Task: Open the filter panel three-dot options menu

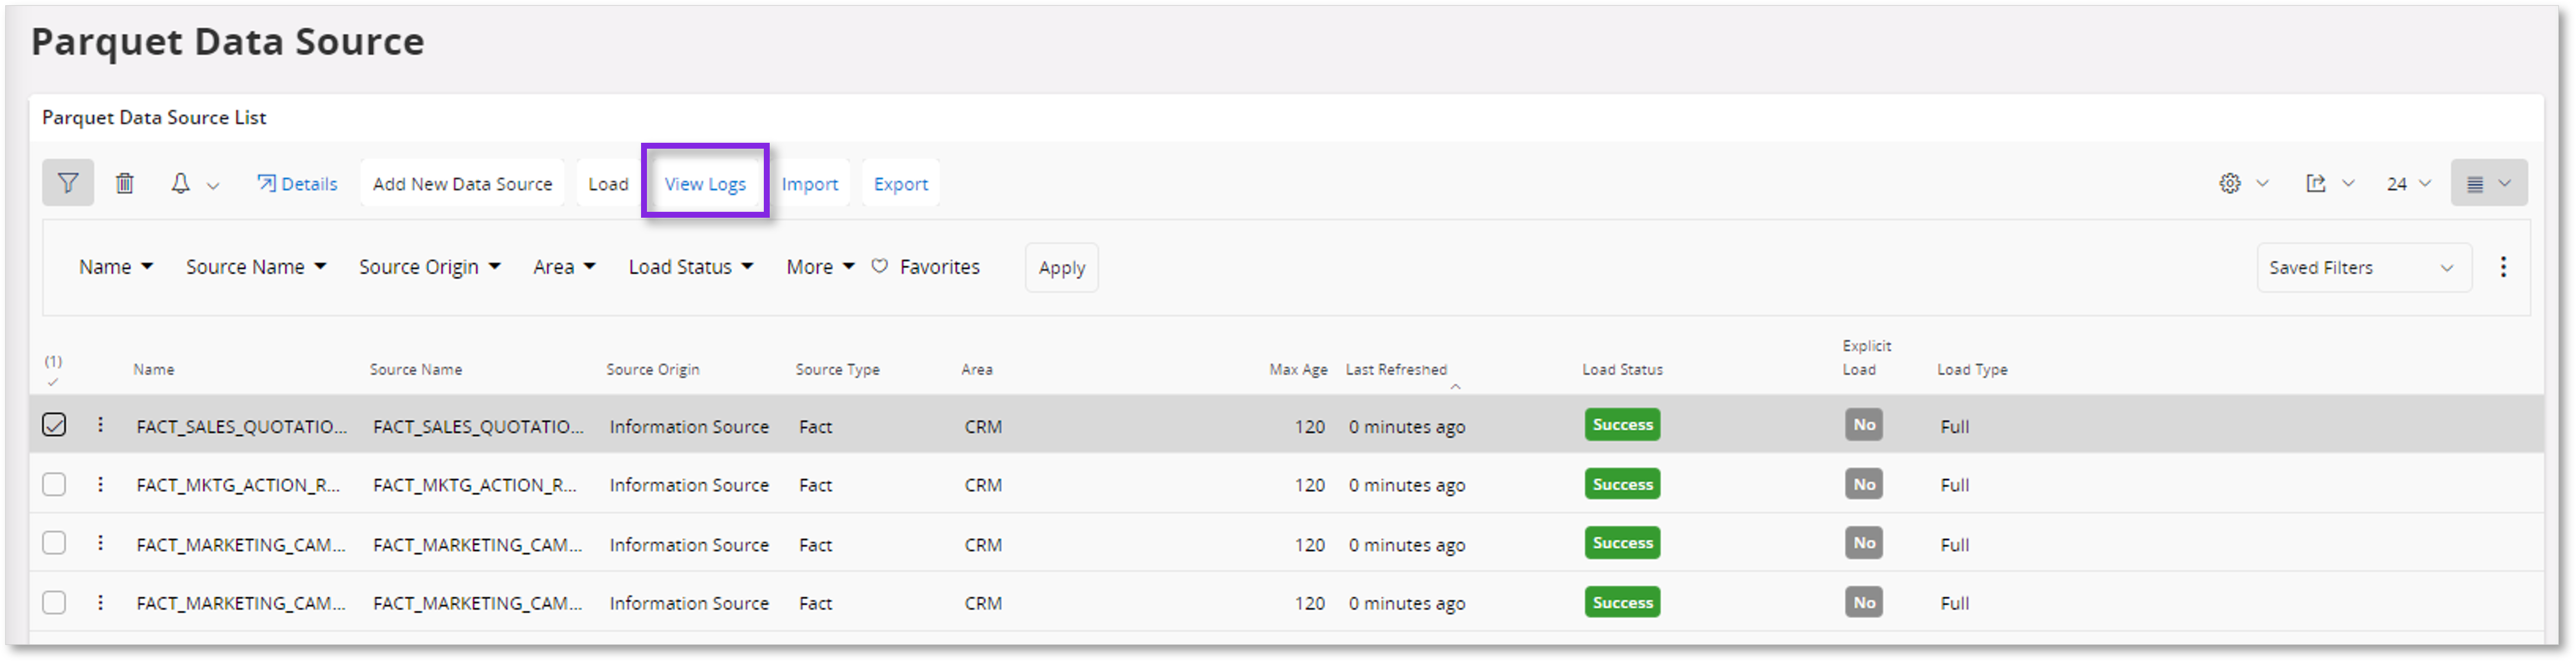Action: pyautogui.click(x=2503, y=267)
